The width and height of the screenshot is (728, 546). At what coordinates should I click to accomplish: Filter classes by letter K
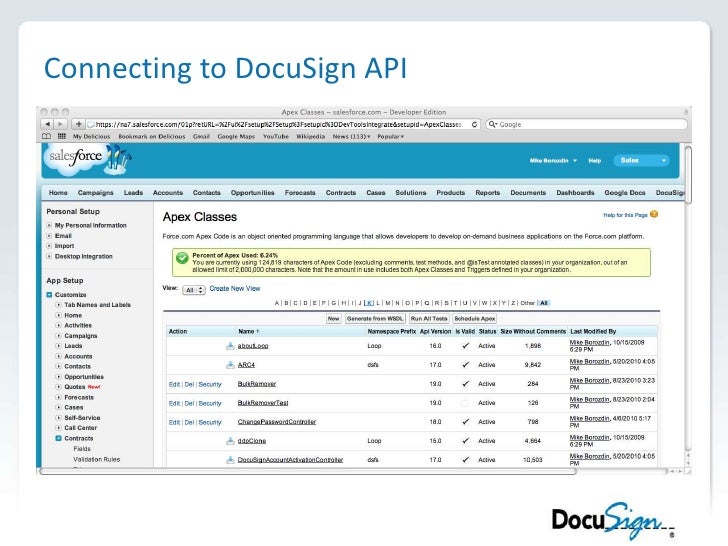coord(369,303)
